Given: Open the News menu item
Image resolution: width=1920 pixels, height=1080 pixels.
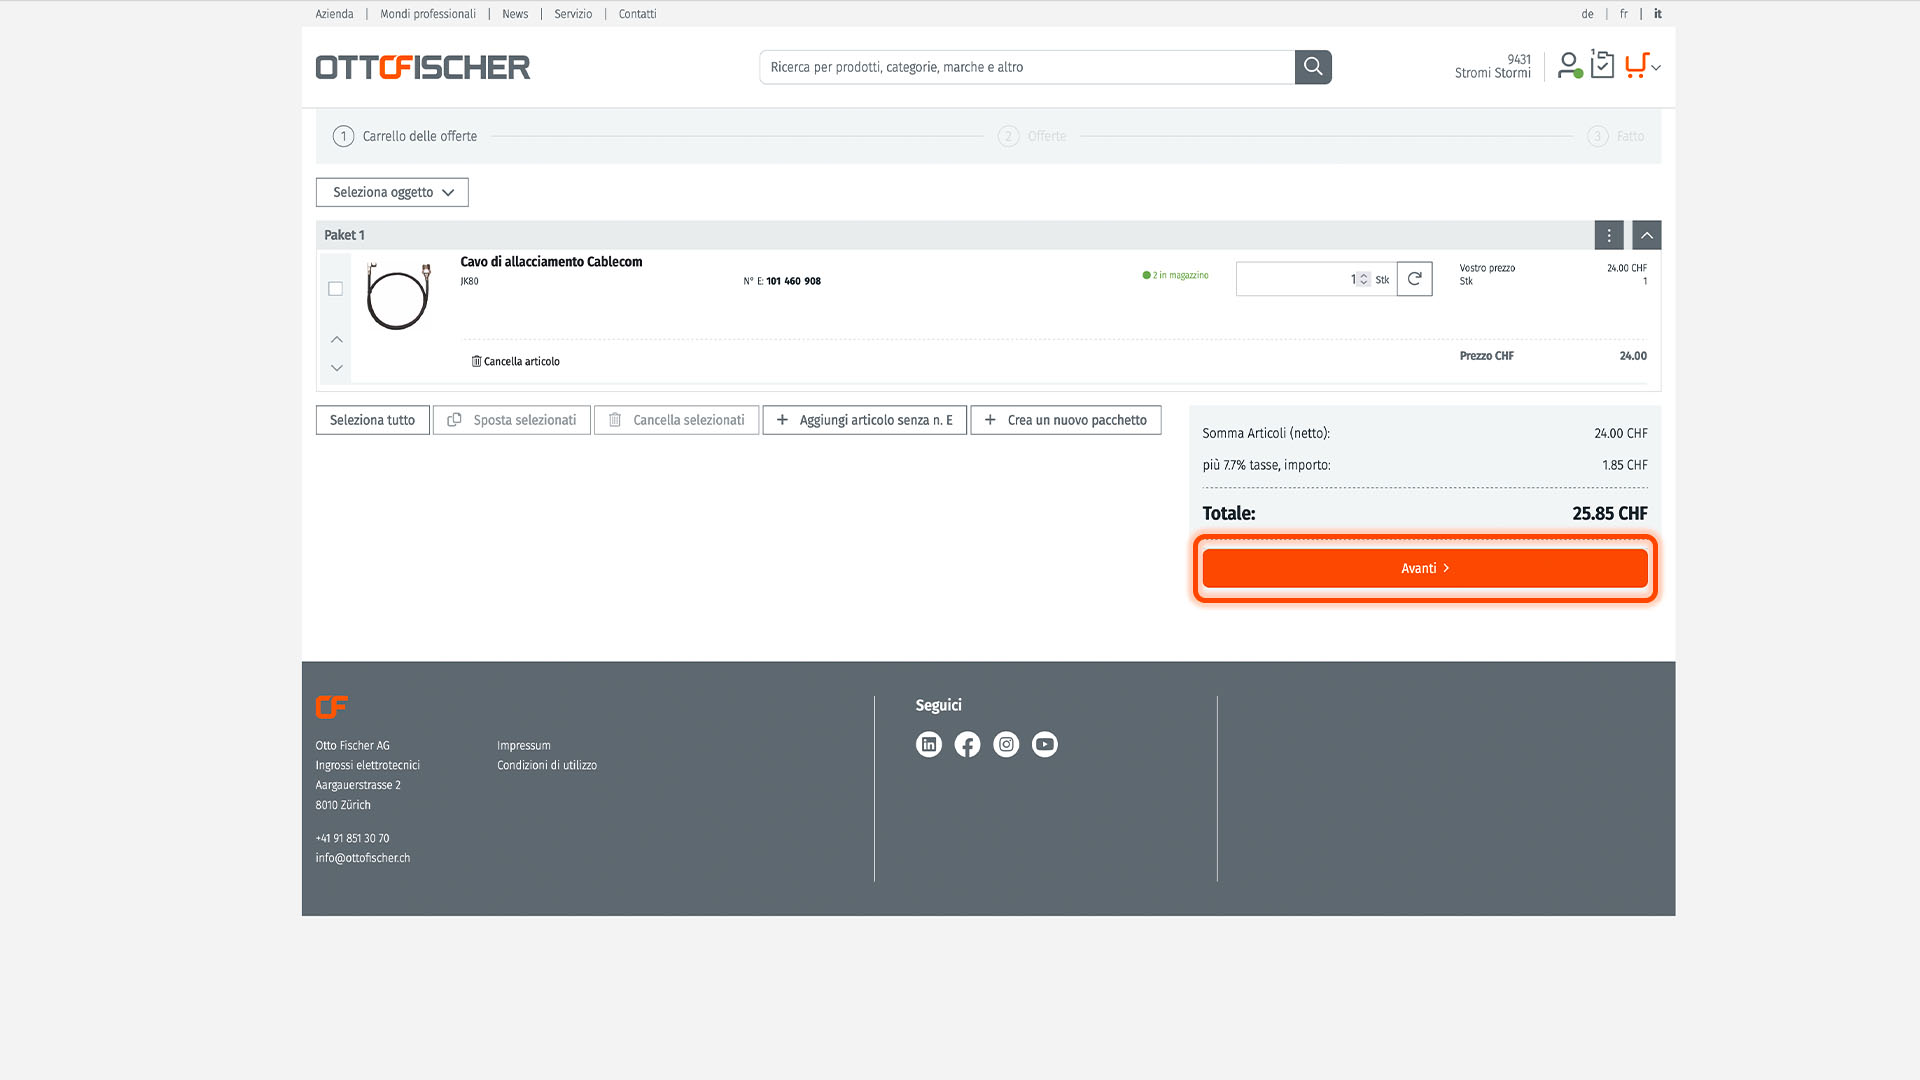Looking at the screenshot, I should click(515, 14).
